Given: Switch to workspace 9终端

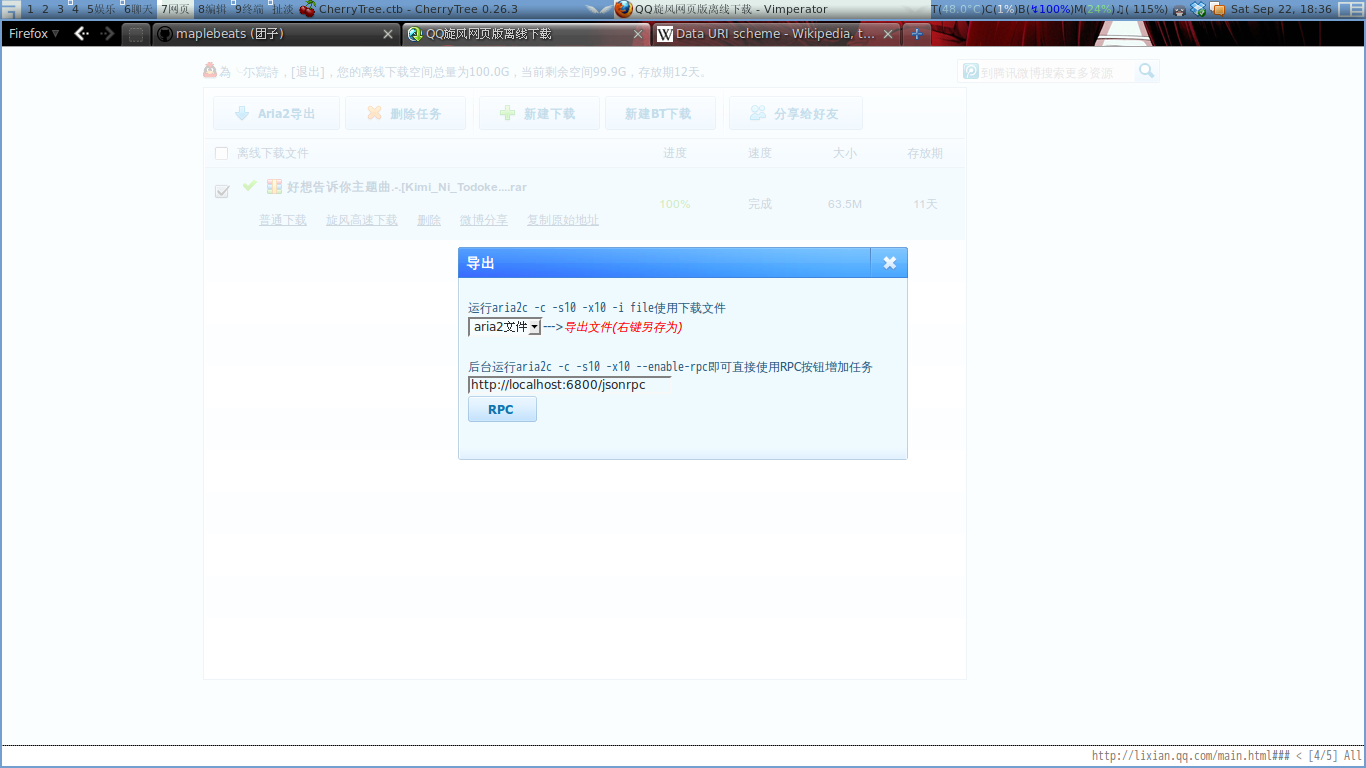Looking at the screenshot, I should pos(249,9).
